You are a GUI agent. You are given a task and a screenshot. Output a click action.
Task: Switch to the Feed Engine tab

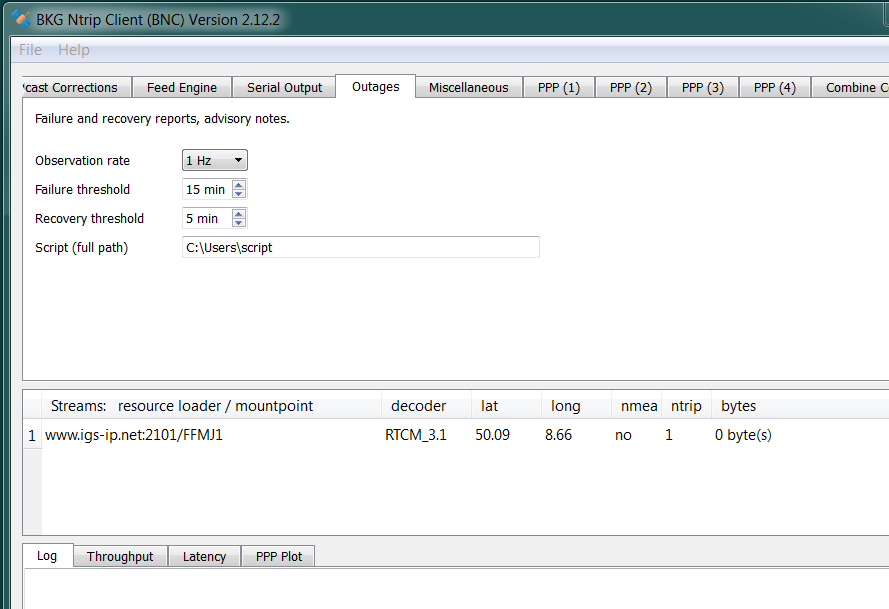tap(181, 88)
